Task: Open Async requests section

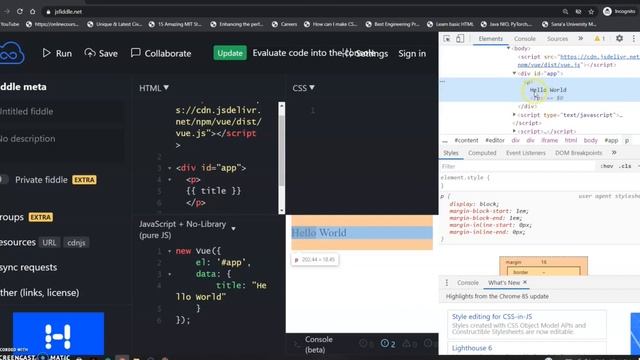Action: (29, 267)
